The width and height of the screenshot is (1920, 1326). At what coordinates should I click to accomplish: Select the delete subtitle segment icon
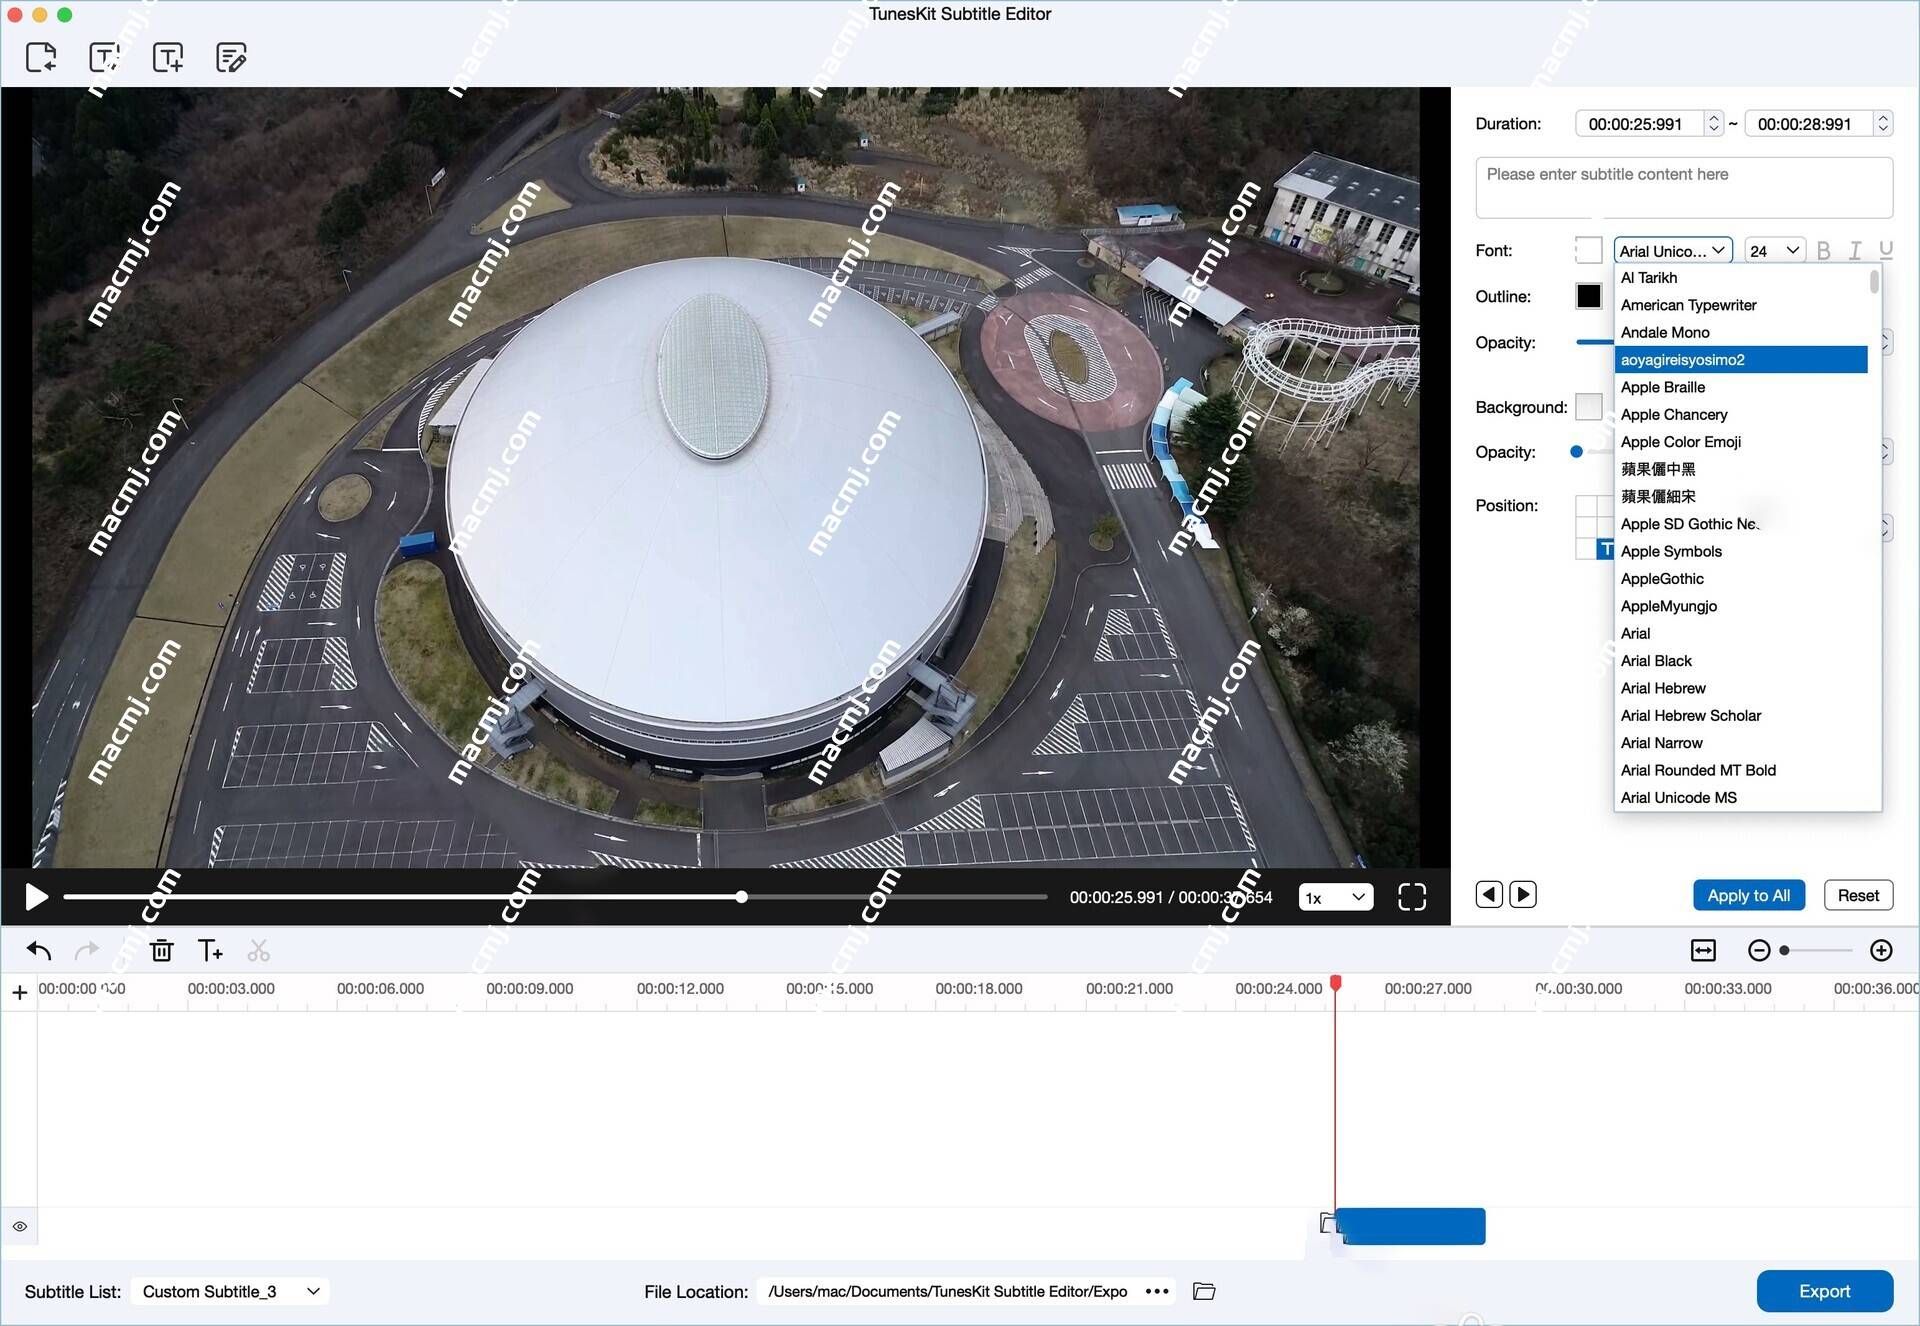162,950
